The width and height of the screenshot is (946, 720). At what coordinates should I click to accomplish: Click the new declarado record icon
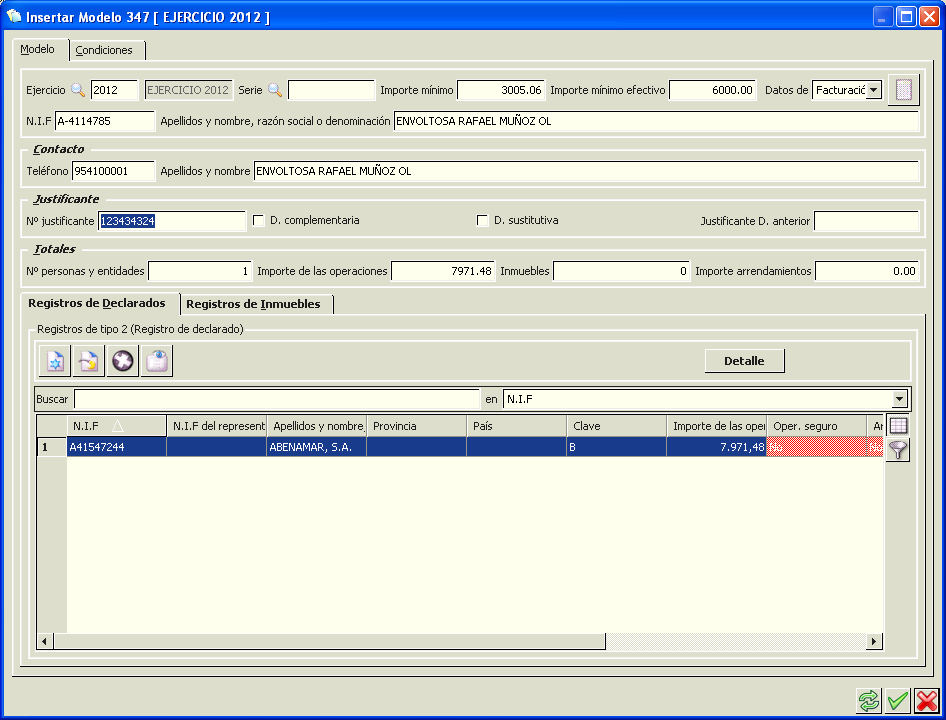click(55, 361)
